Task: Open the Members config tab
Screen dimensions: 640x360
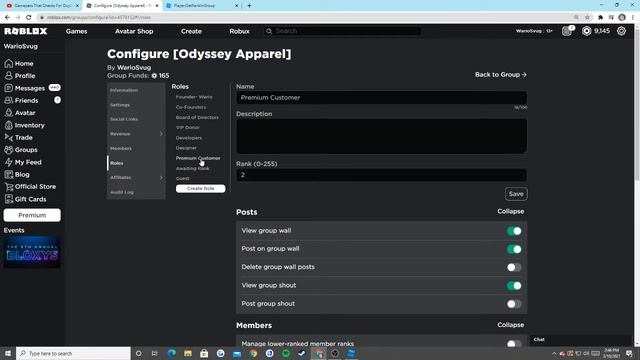Action: point(121,149)
